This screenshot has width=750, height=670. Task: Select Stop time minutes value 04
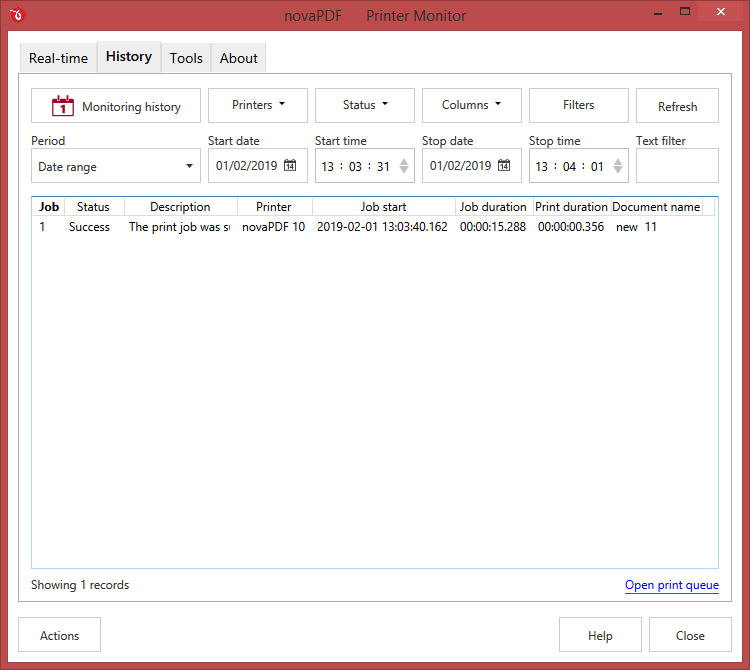[569, 166]
